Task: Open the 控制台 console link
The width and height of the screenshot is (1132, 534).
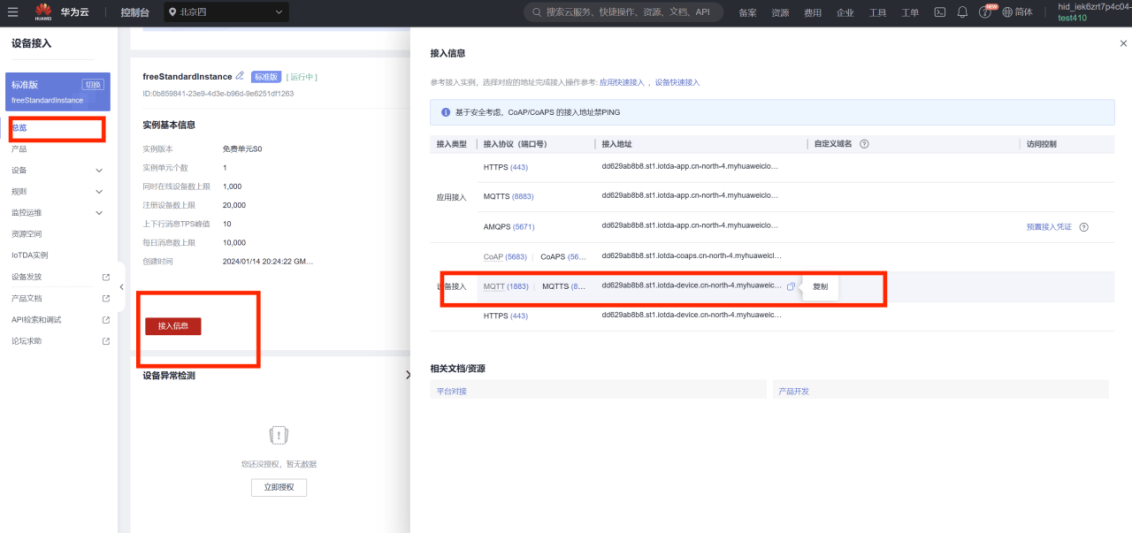Action: 134,12
